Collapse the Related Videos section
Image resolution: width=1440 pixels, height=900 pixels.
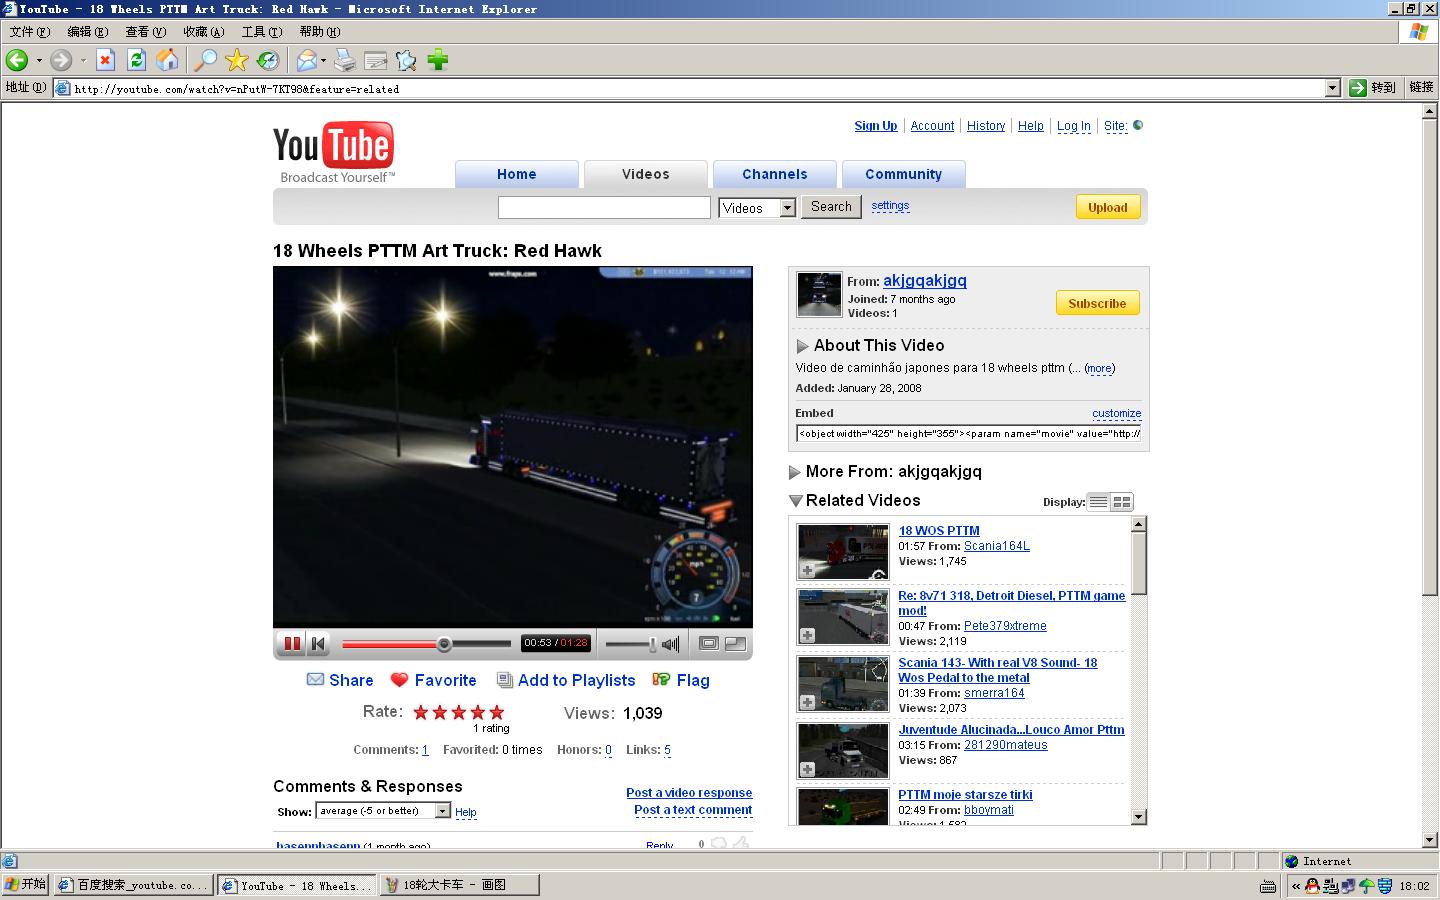tap(795, 501)
